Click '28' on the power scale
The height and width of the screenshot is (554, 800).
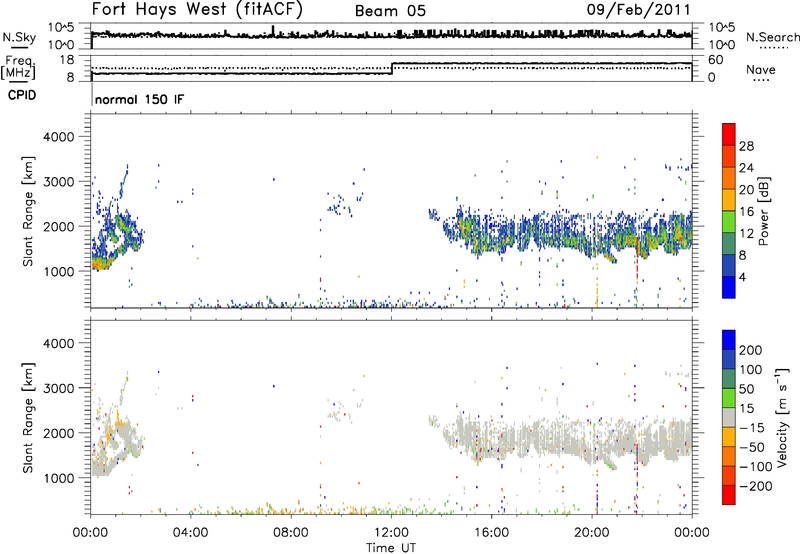(x=746, y=146)
